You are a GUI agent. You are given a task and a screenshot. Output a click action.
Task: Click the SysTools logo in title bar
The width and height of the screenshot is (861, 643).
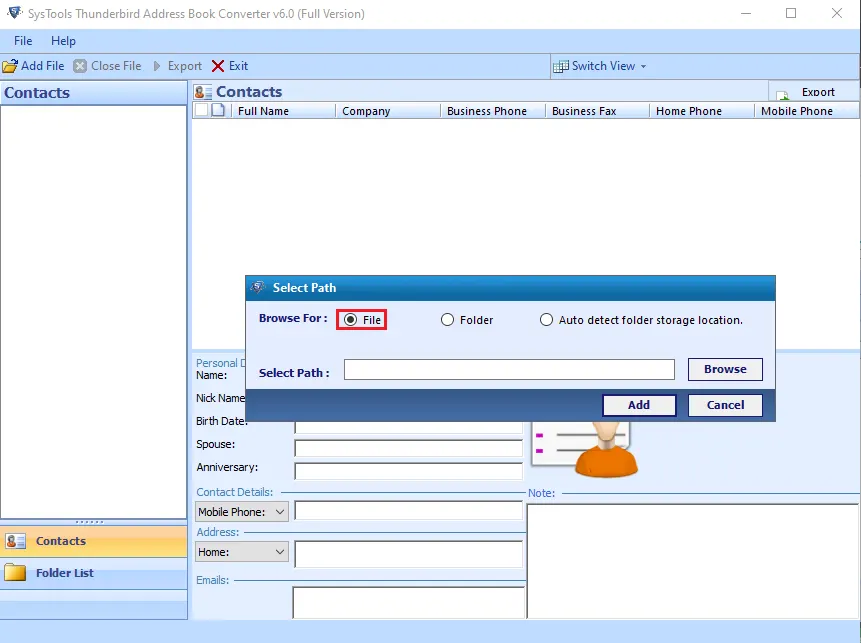tap(14, 13)
